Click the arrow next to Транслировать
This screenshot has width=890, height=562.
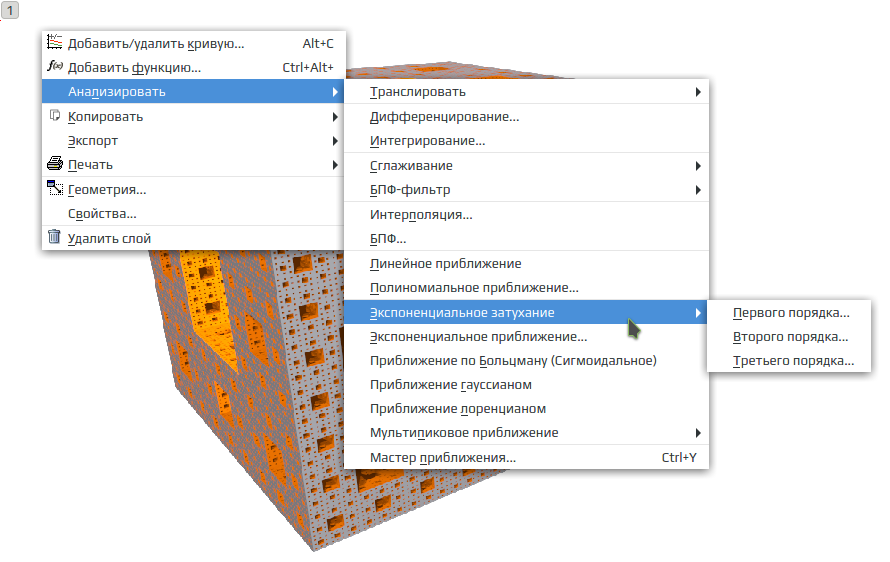(698, 92)
